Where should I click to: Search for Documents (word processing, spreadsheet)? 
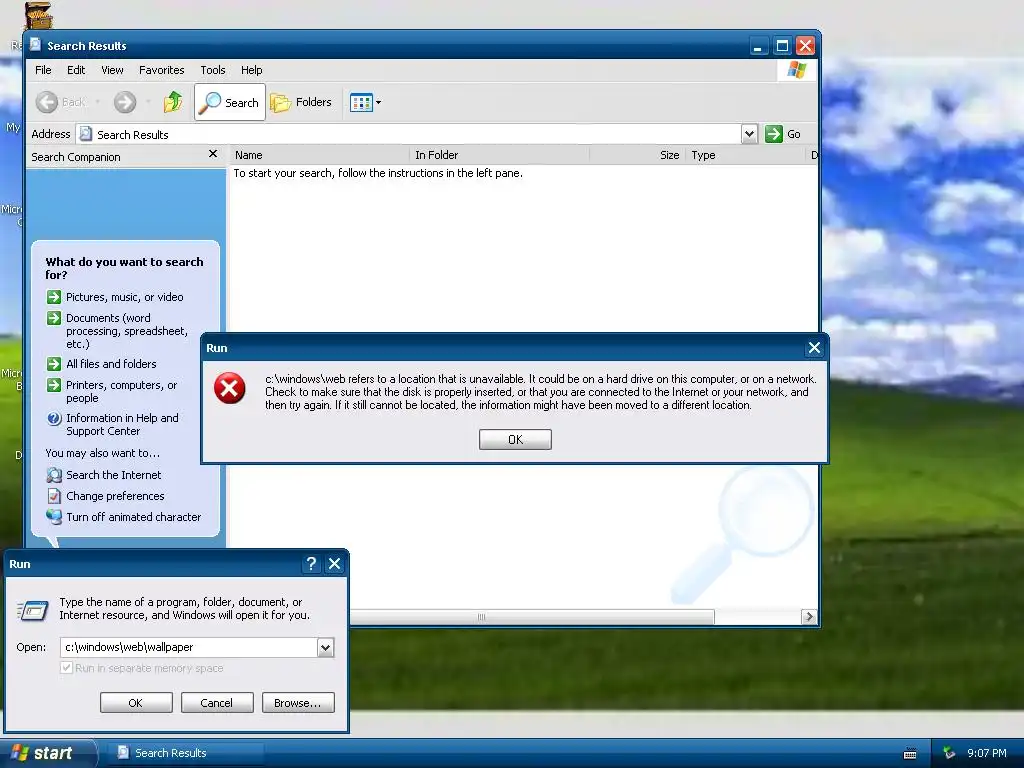click(127, 331)
